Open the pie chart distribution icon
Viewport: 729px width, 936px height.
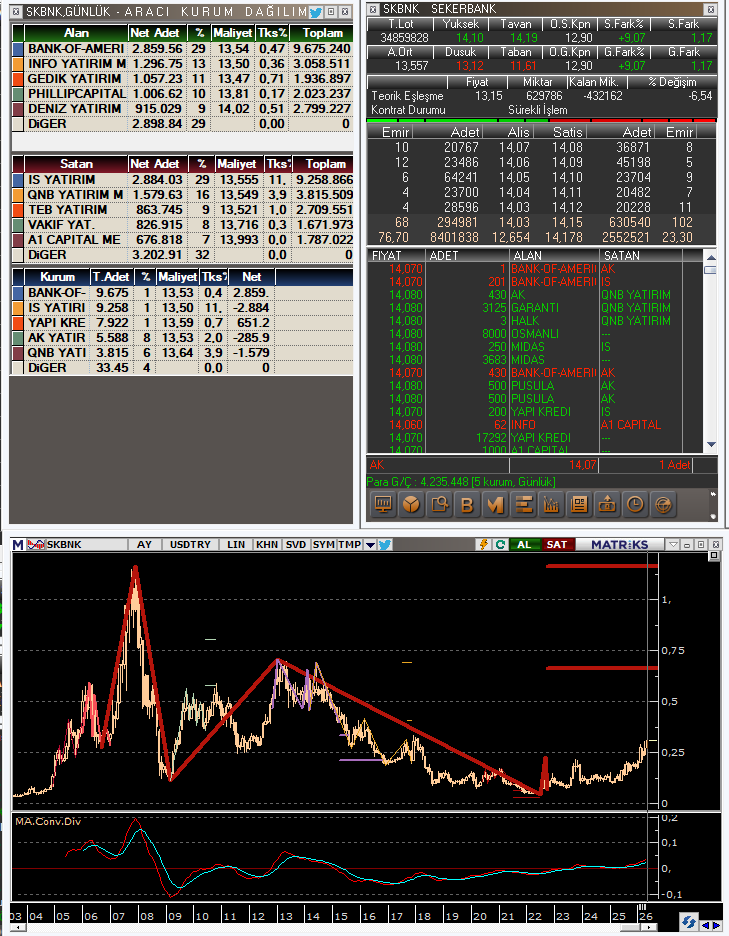411,505
